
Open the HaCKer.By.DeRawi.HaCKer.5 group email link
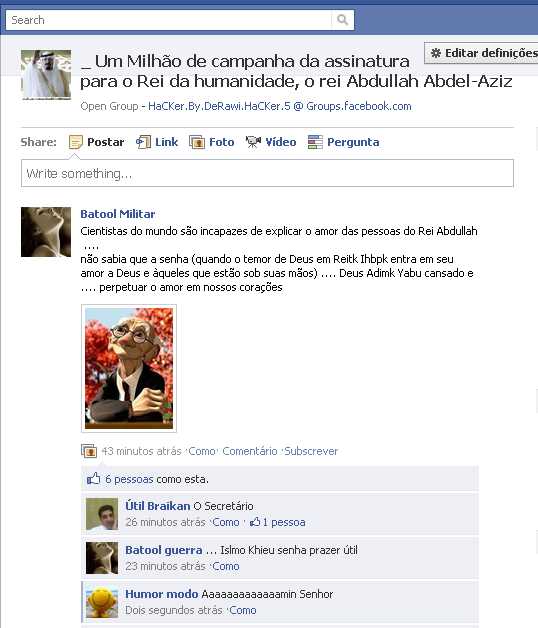(280, 106)
